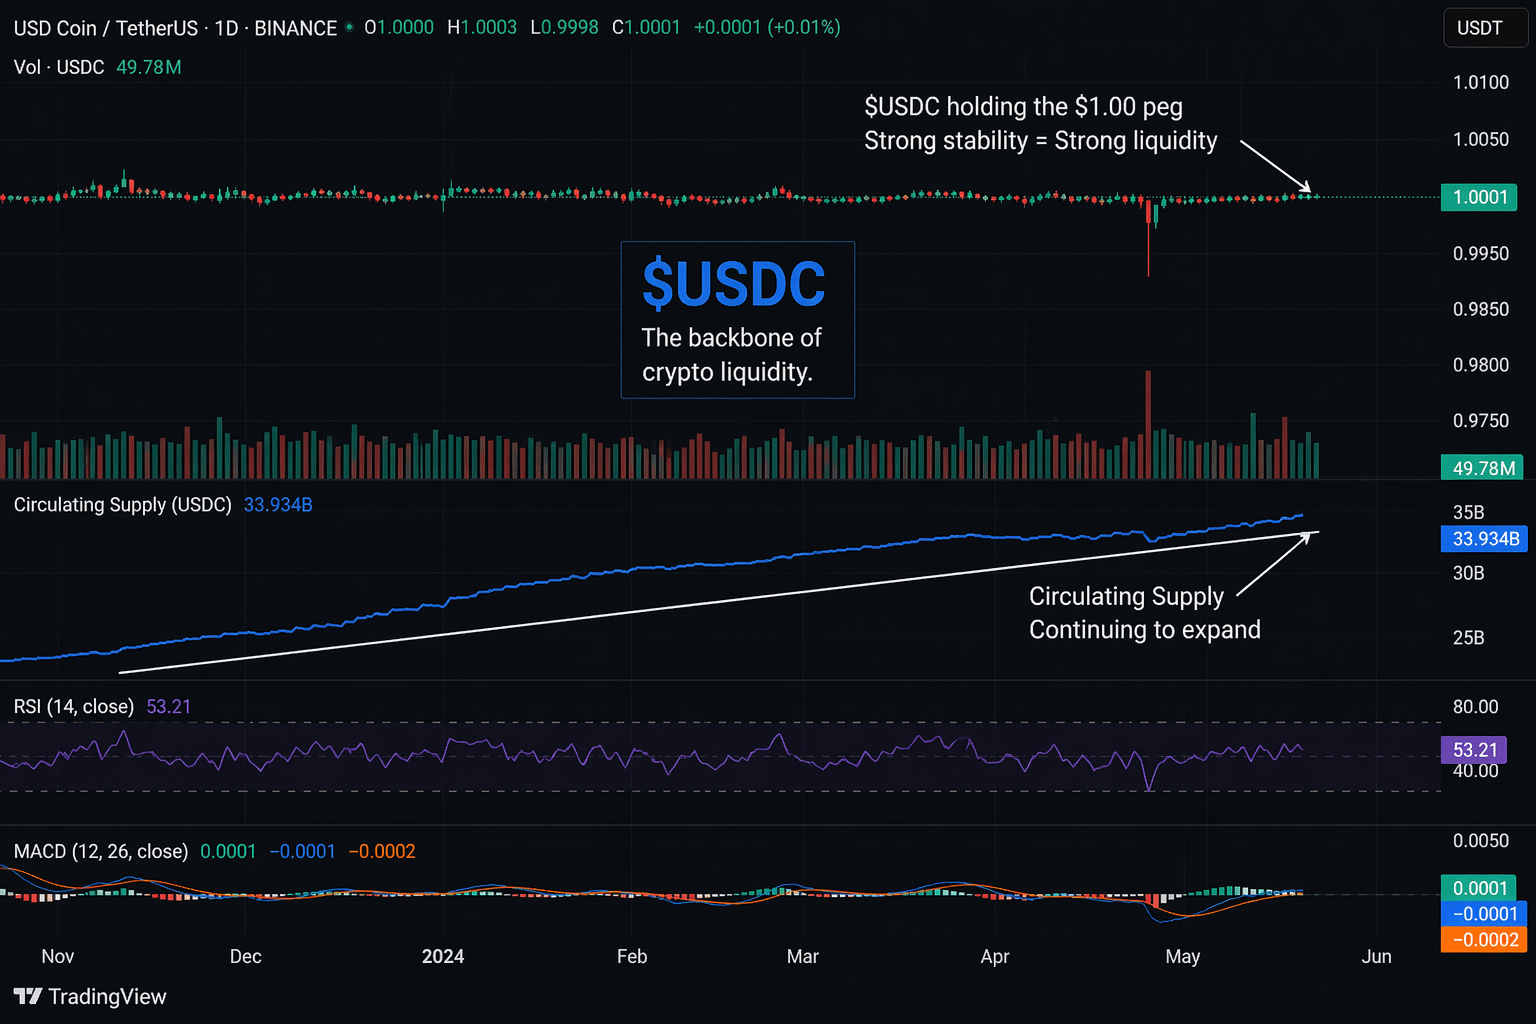This screenshot has height=1024, width=1536.
Task: Click the TradingView logo
Action: click(x=90, y=996)
